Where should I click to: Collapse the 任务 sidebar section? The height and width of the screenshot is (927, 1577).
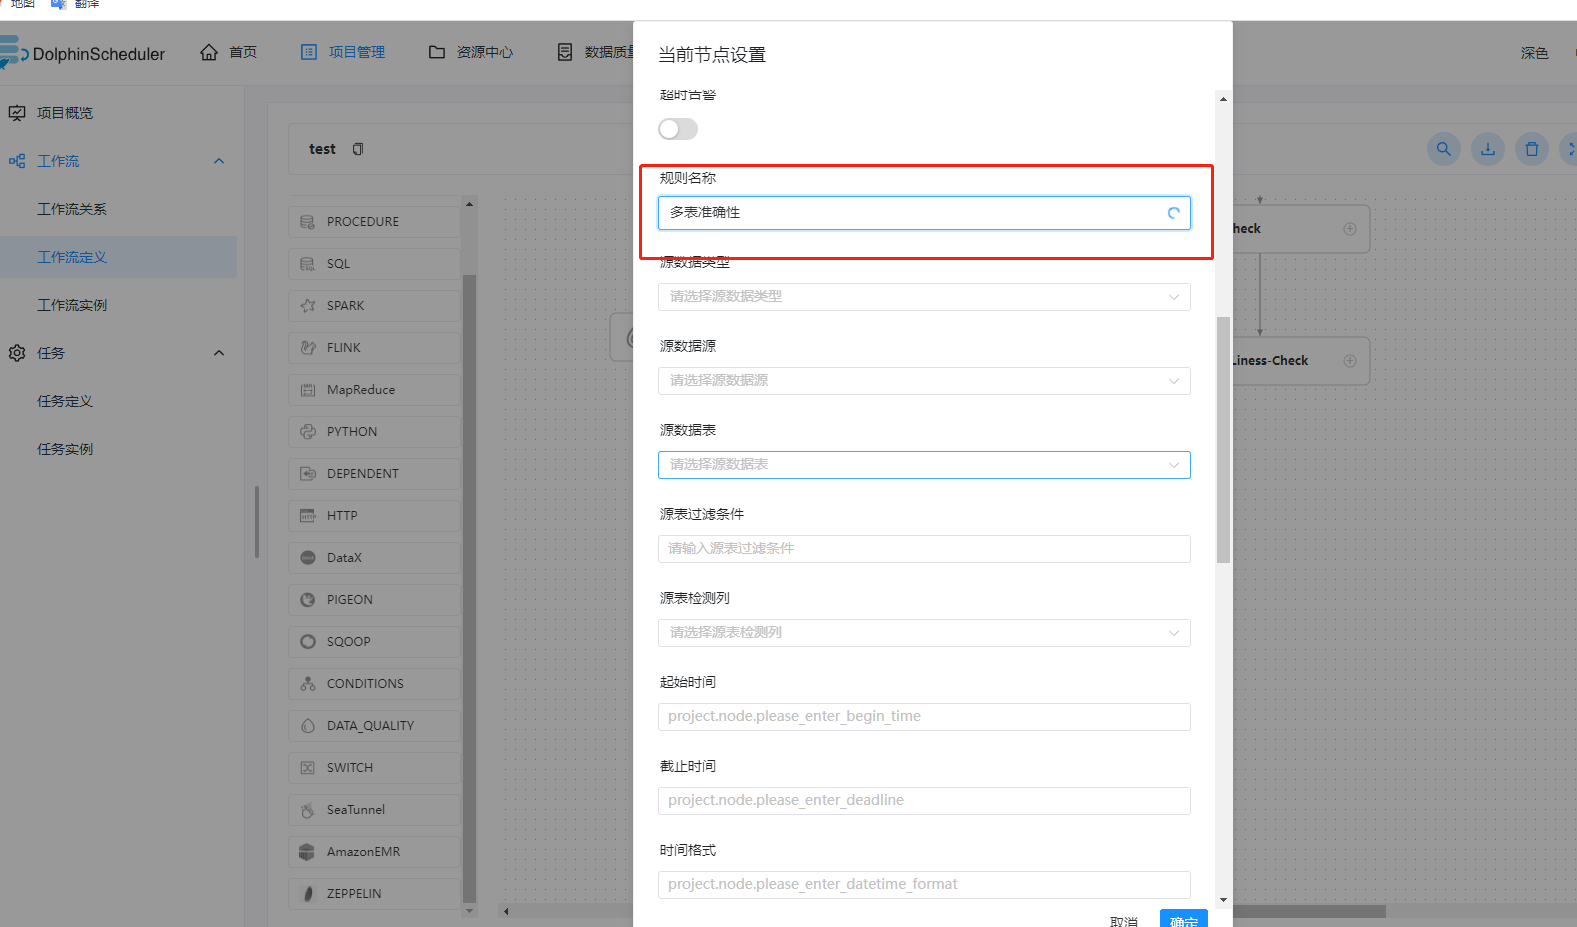(x=219, y=353)
